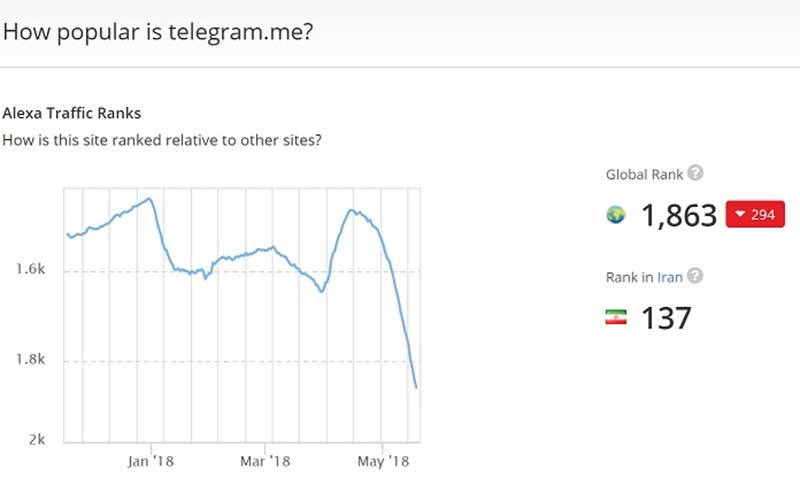Image resolution: width=800 pixels, height=500 pixels.
Task: Click the May '18 axis label
Action: pos(385,461)
